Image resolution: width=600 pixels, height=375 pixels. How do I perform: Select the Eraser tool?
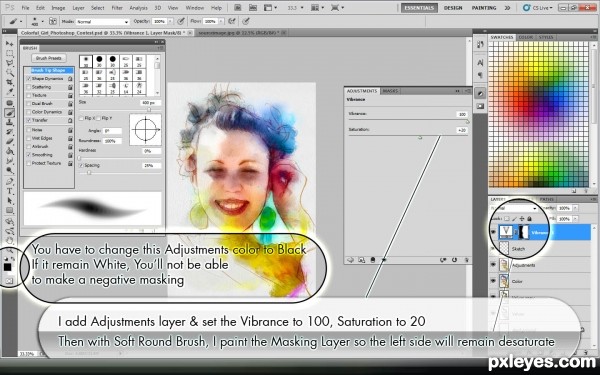pyautogui.click(x=9, y=141)
